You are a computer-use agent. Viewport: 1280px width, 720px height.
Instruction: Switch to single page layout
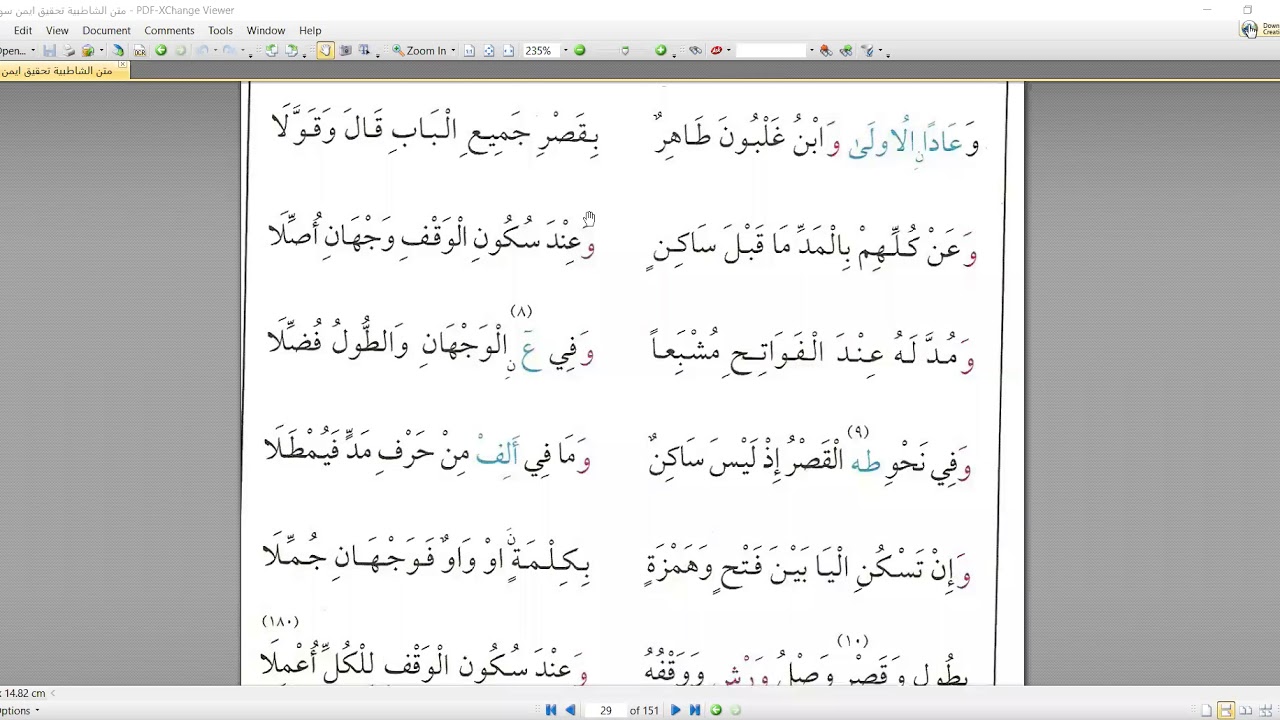point(1207,710)
